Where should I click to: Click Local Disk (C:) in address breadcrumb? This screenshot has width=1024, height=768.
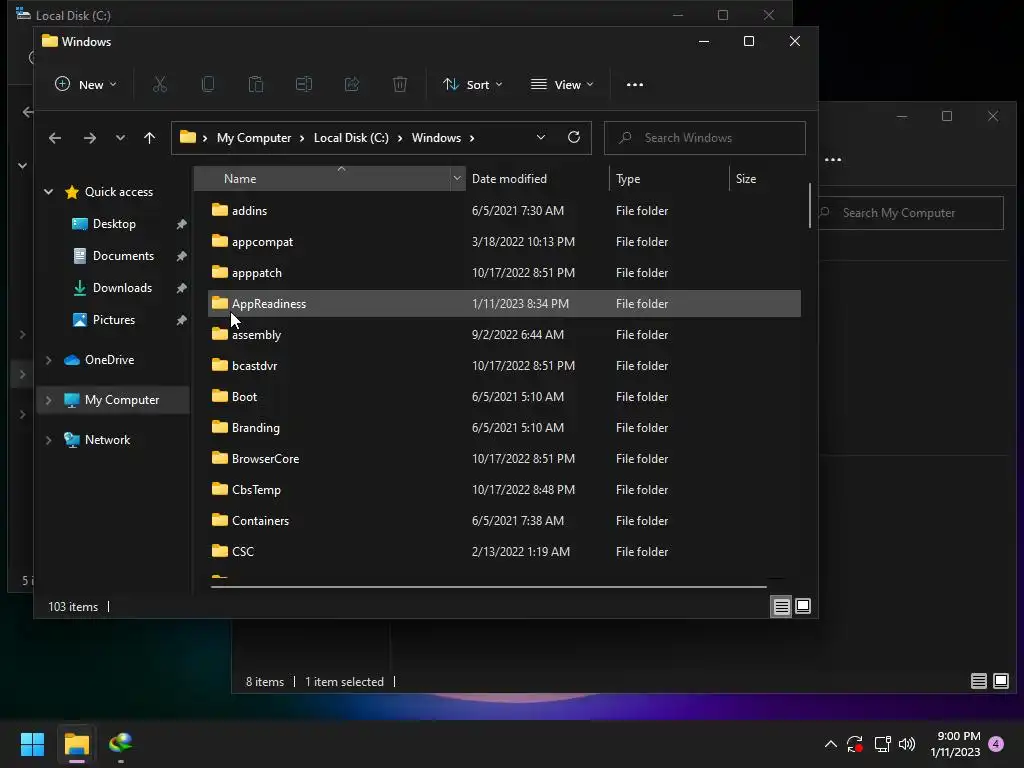pos(351,138)
